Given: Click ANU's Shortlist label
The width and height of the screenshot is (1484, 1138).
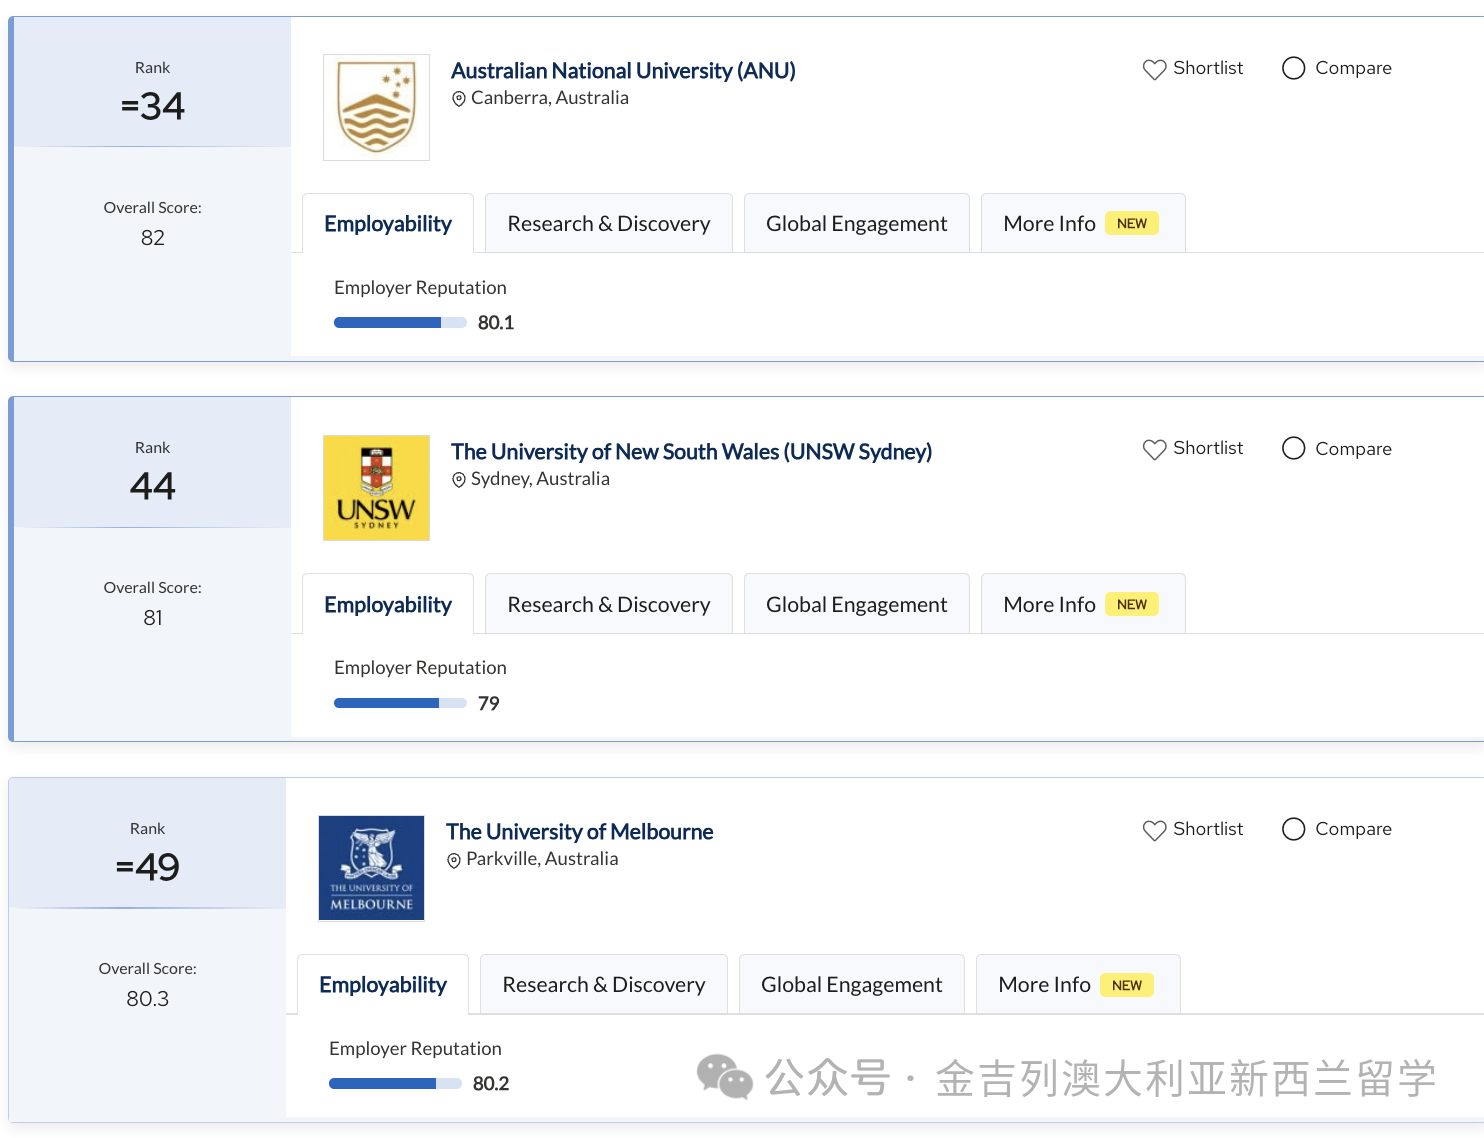Looking at the screenshot, I should [x=1208, y=68].
